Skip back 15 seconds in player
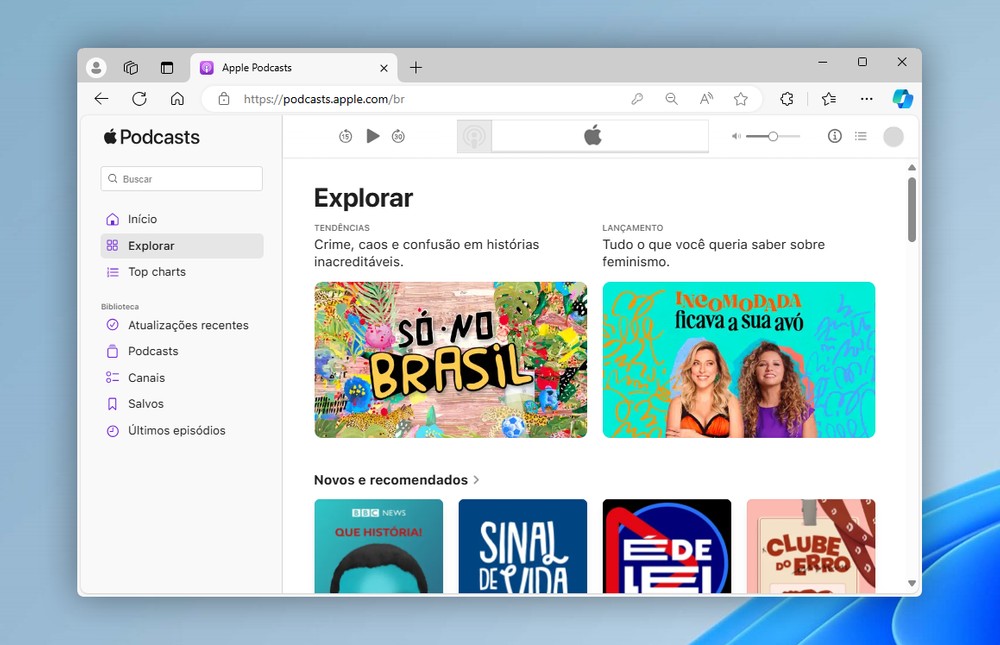 (346, 136)
